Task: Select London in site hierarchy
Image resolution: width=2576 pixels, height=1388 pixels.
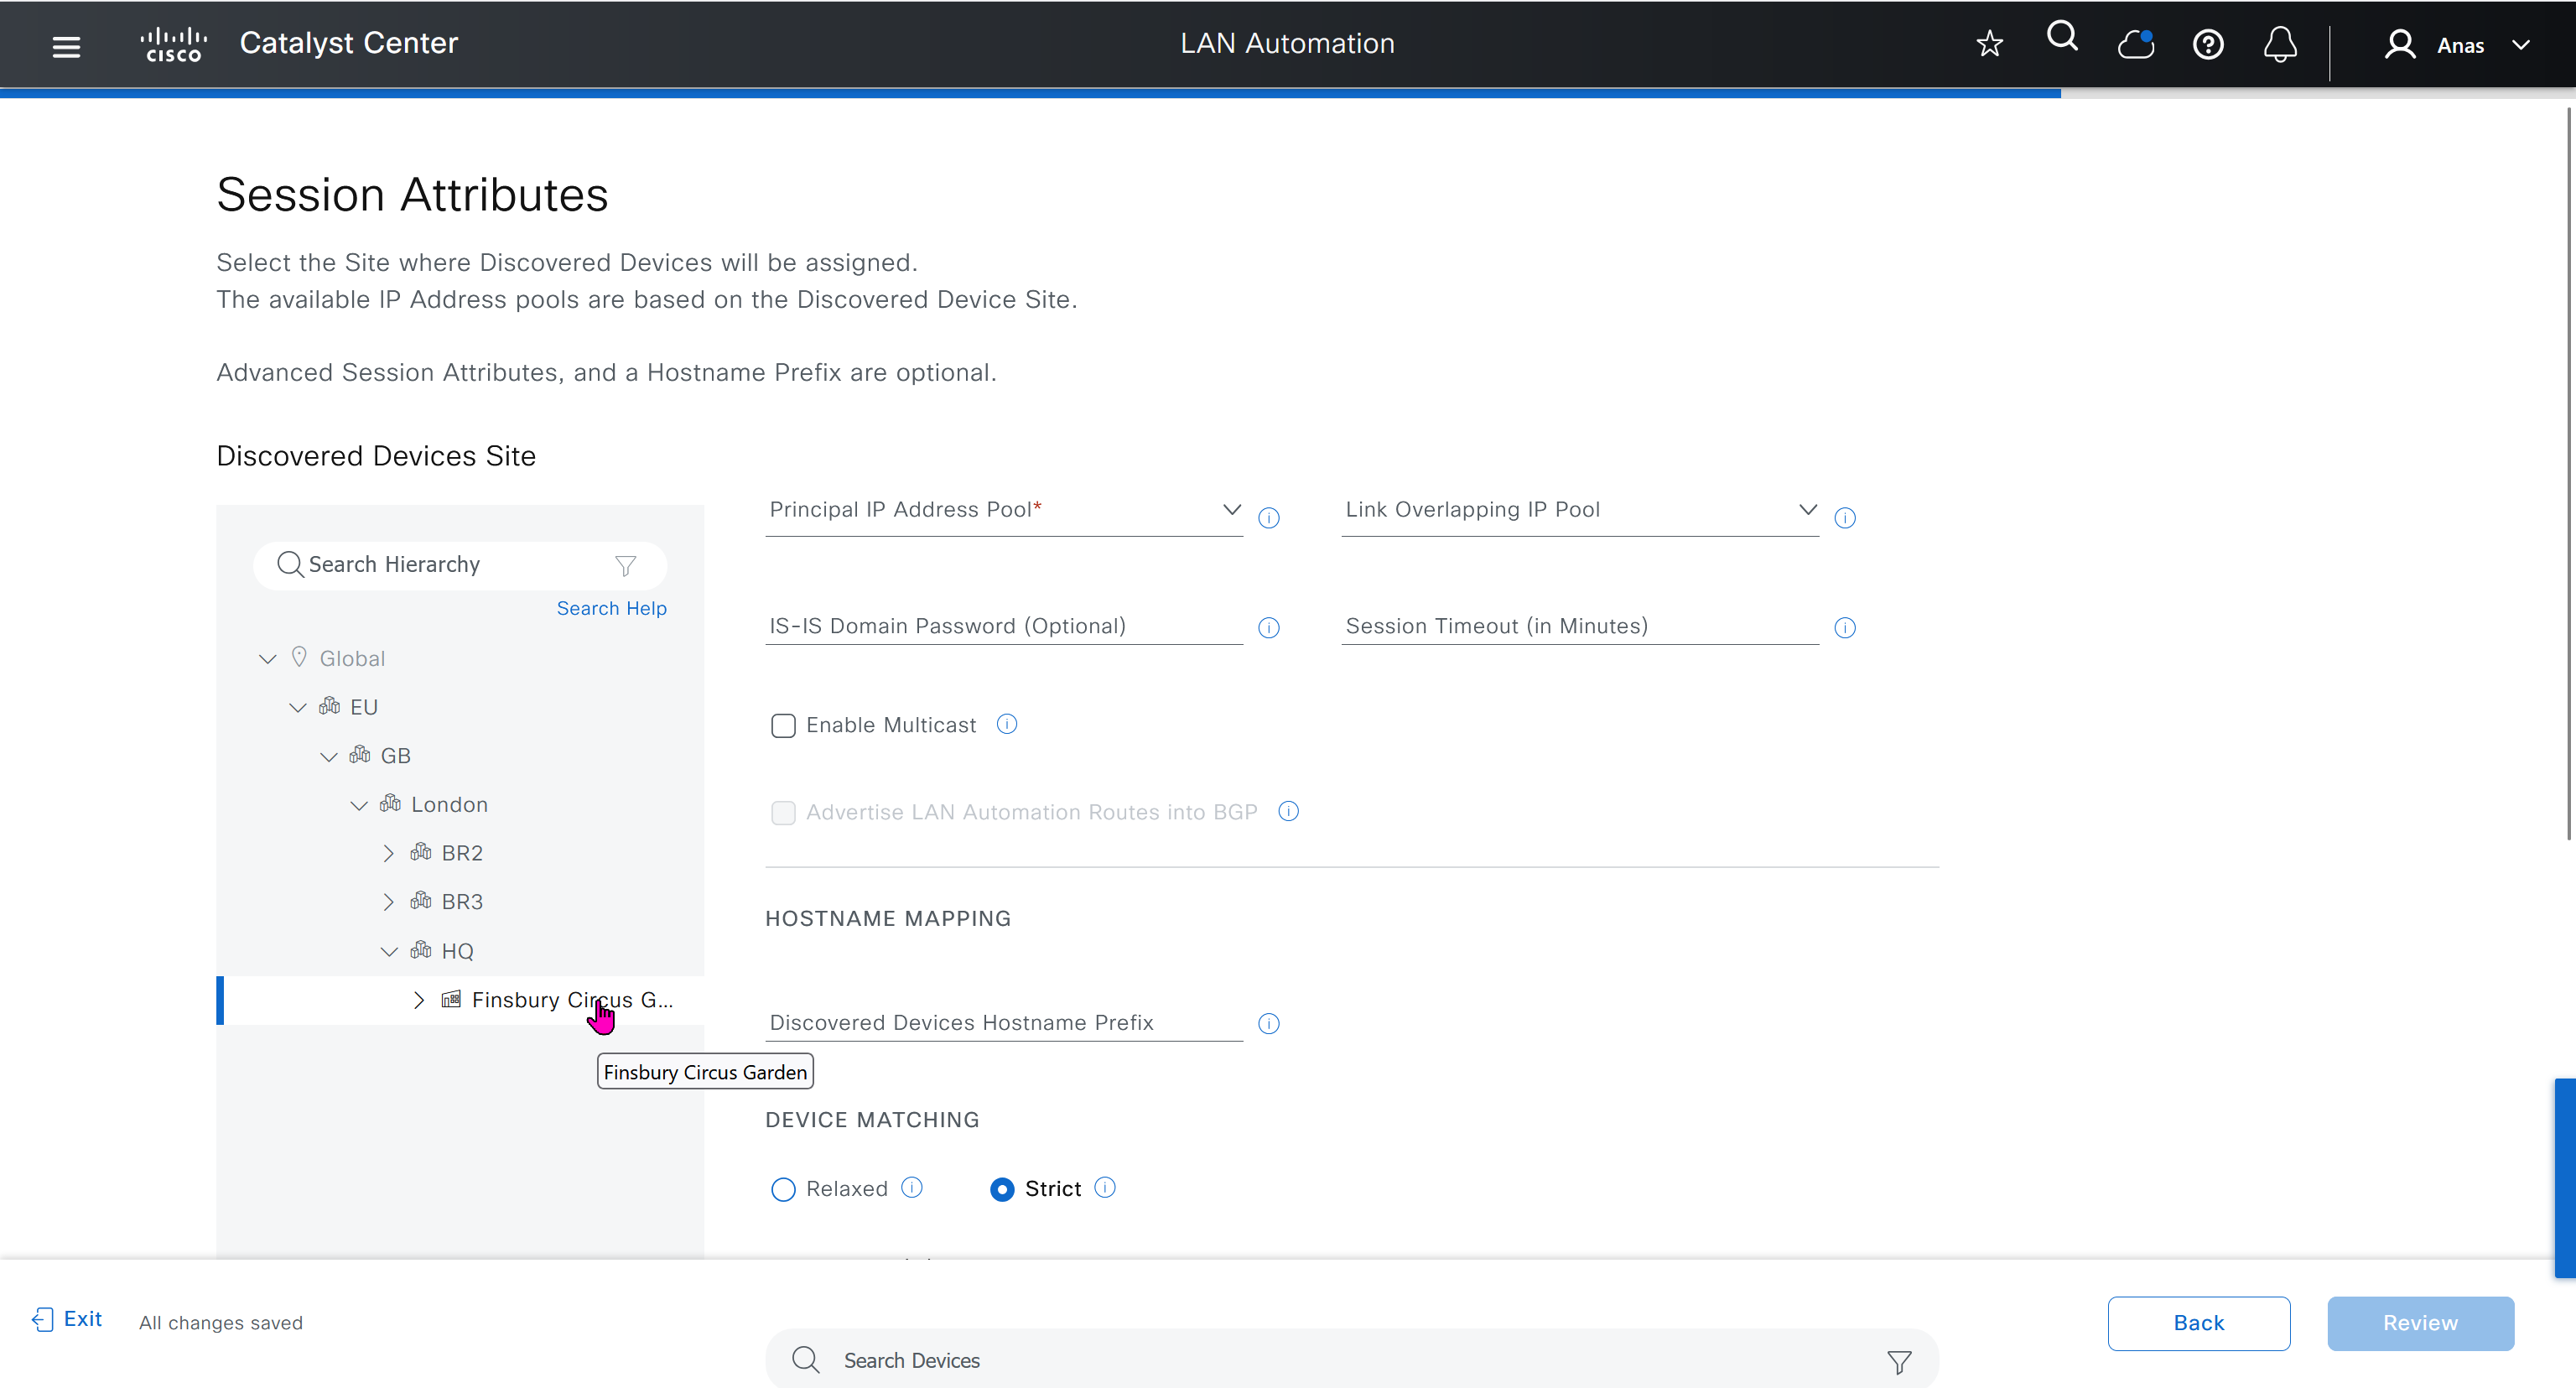Action: (x=449, y=805)
